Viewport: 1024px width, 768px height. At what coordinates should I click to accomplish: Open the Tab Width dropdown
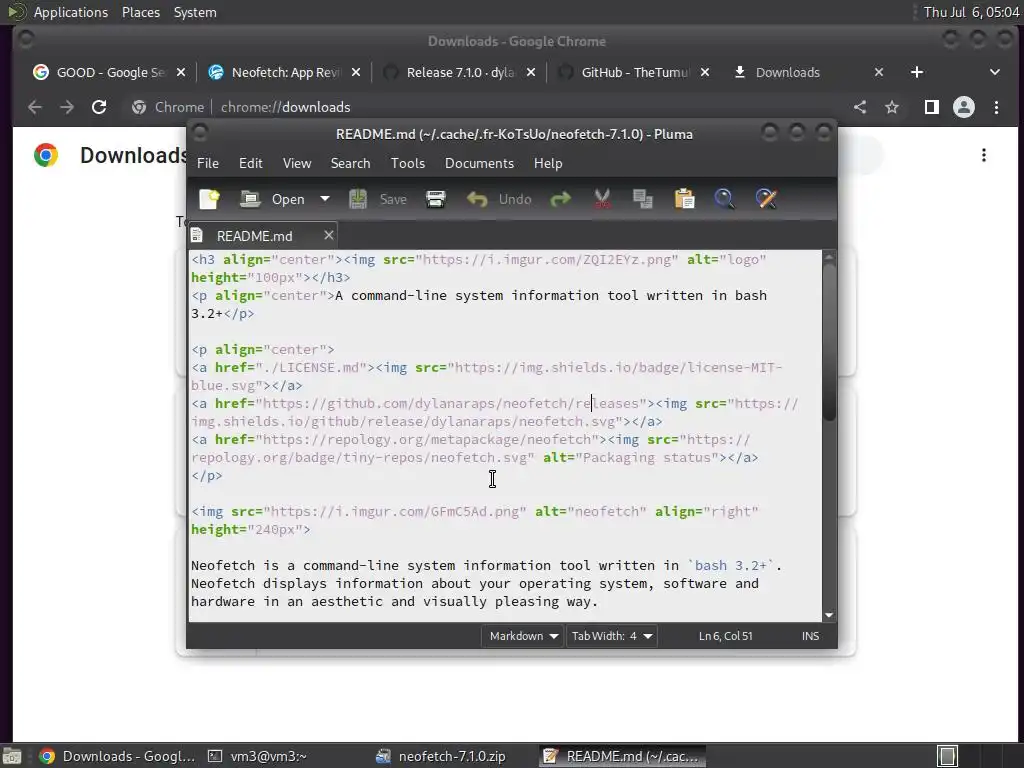click(612, 636)
